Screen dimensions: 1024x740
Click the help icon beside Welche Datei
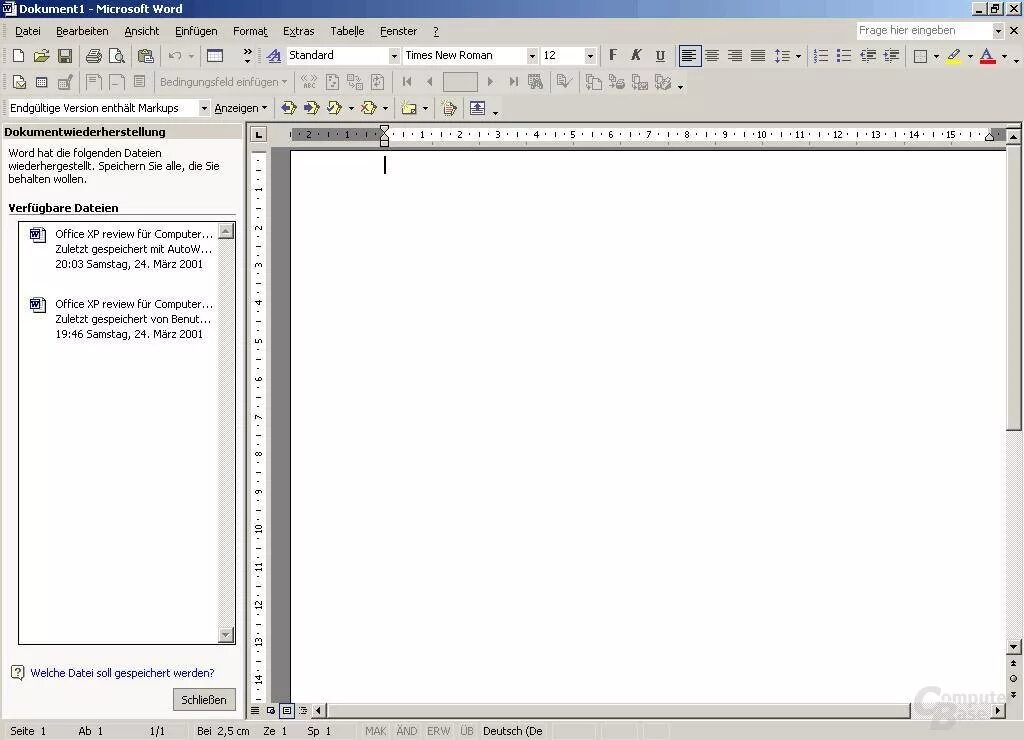tap(18, 673)
